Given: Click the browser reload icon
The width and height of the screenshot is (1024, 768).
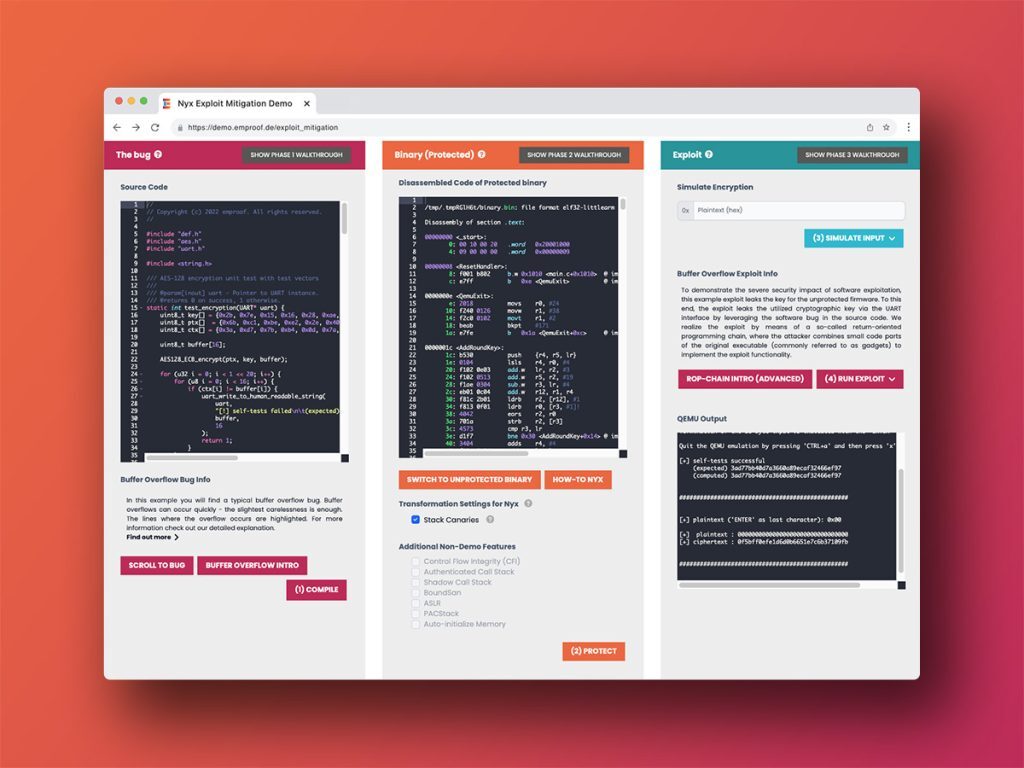Looking at the screenshot, I should tap(155, 128).
